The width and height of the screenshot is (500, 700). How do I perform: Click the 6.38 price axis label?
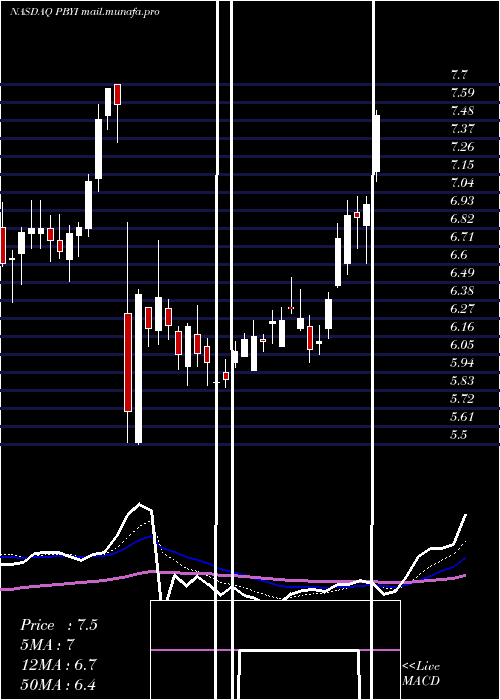pyautogui.click(x=462, y=291)
